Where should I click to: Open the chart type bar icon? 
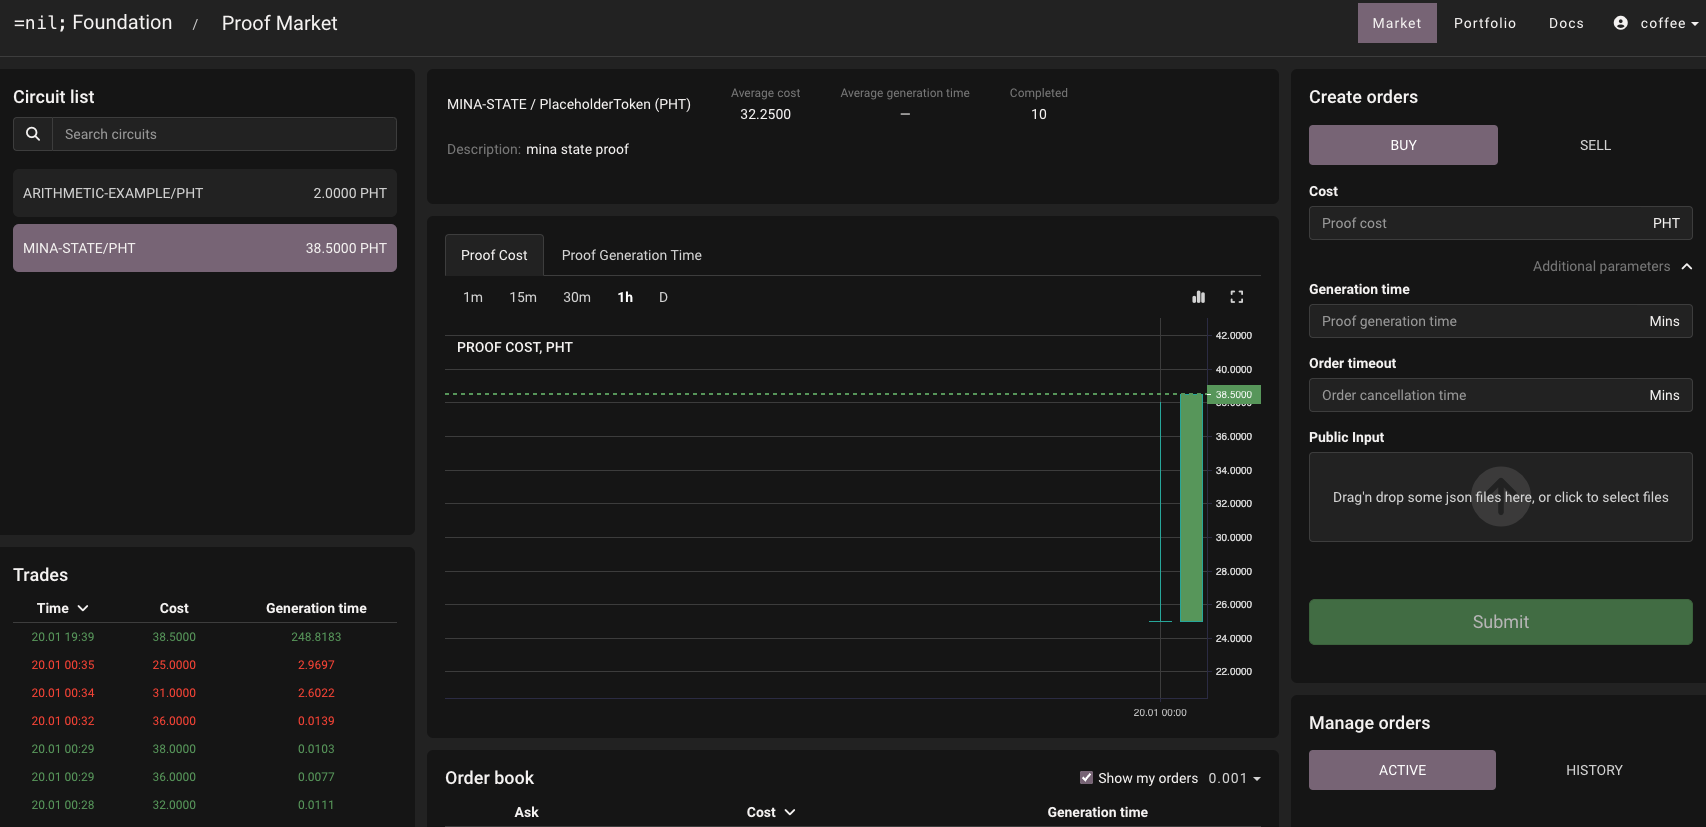click(1199, 297)
